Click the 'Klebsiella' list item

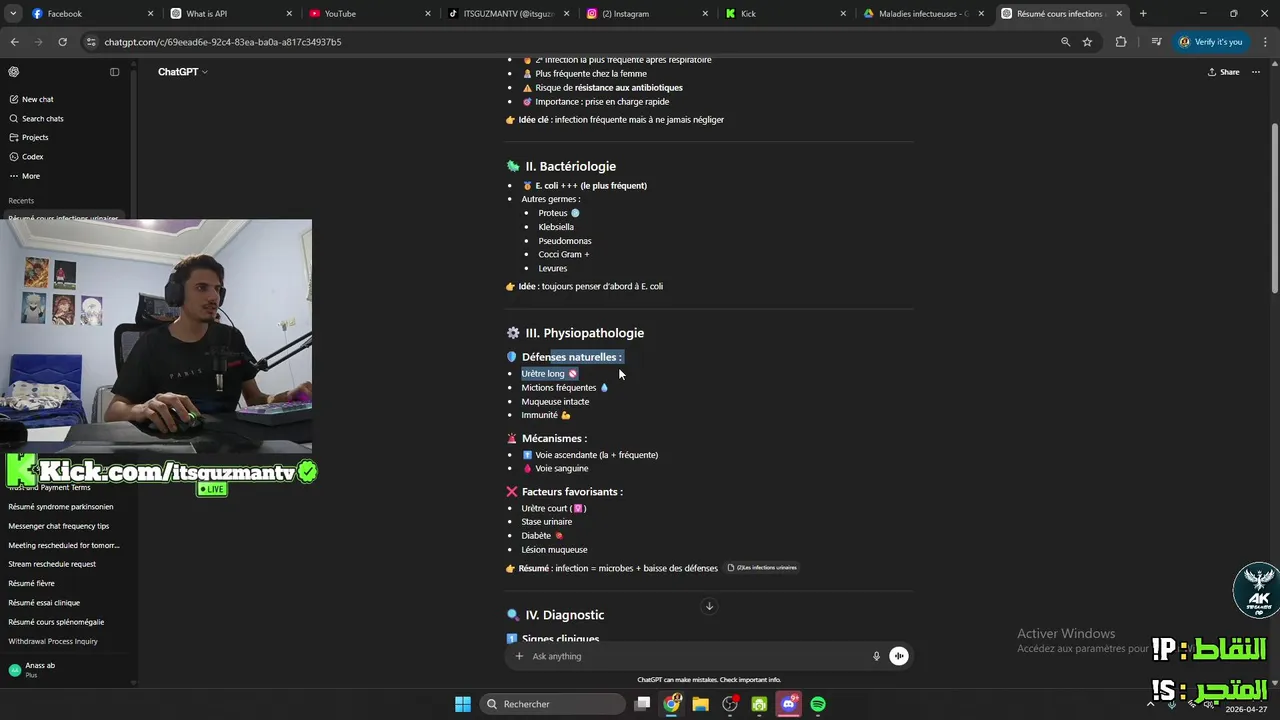coord(556,227)
